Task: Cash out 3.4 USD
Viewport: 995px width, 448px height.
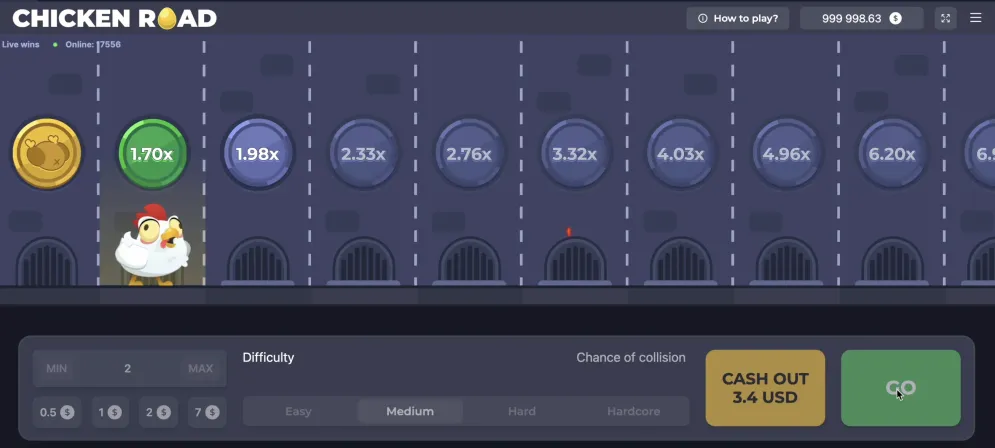Action: click(765, 388)
